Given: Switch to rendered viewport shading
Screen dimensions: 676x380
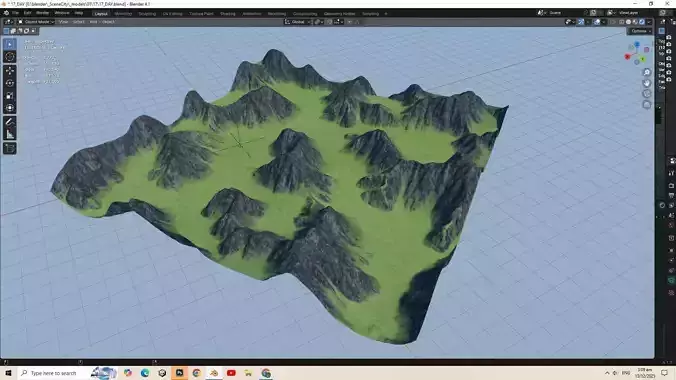Looking at the screenshot, I should (642, 22).
